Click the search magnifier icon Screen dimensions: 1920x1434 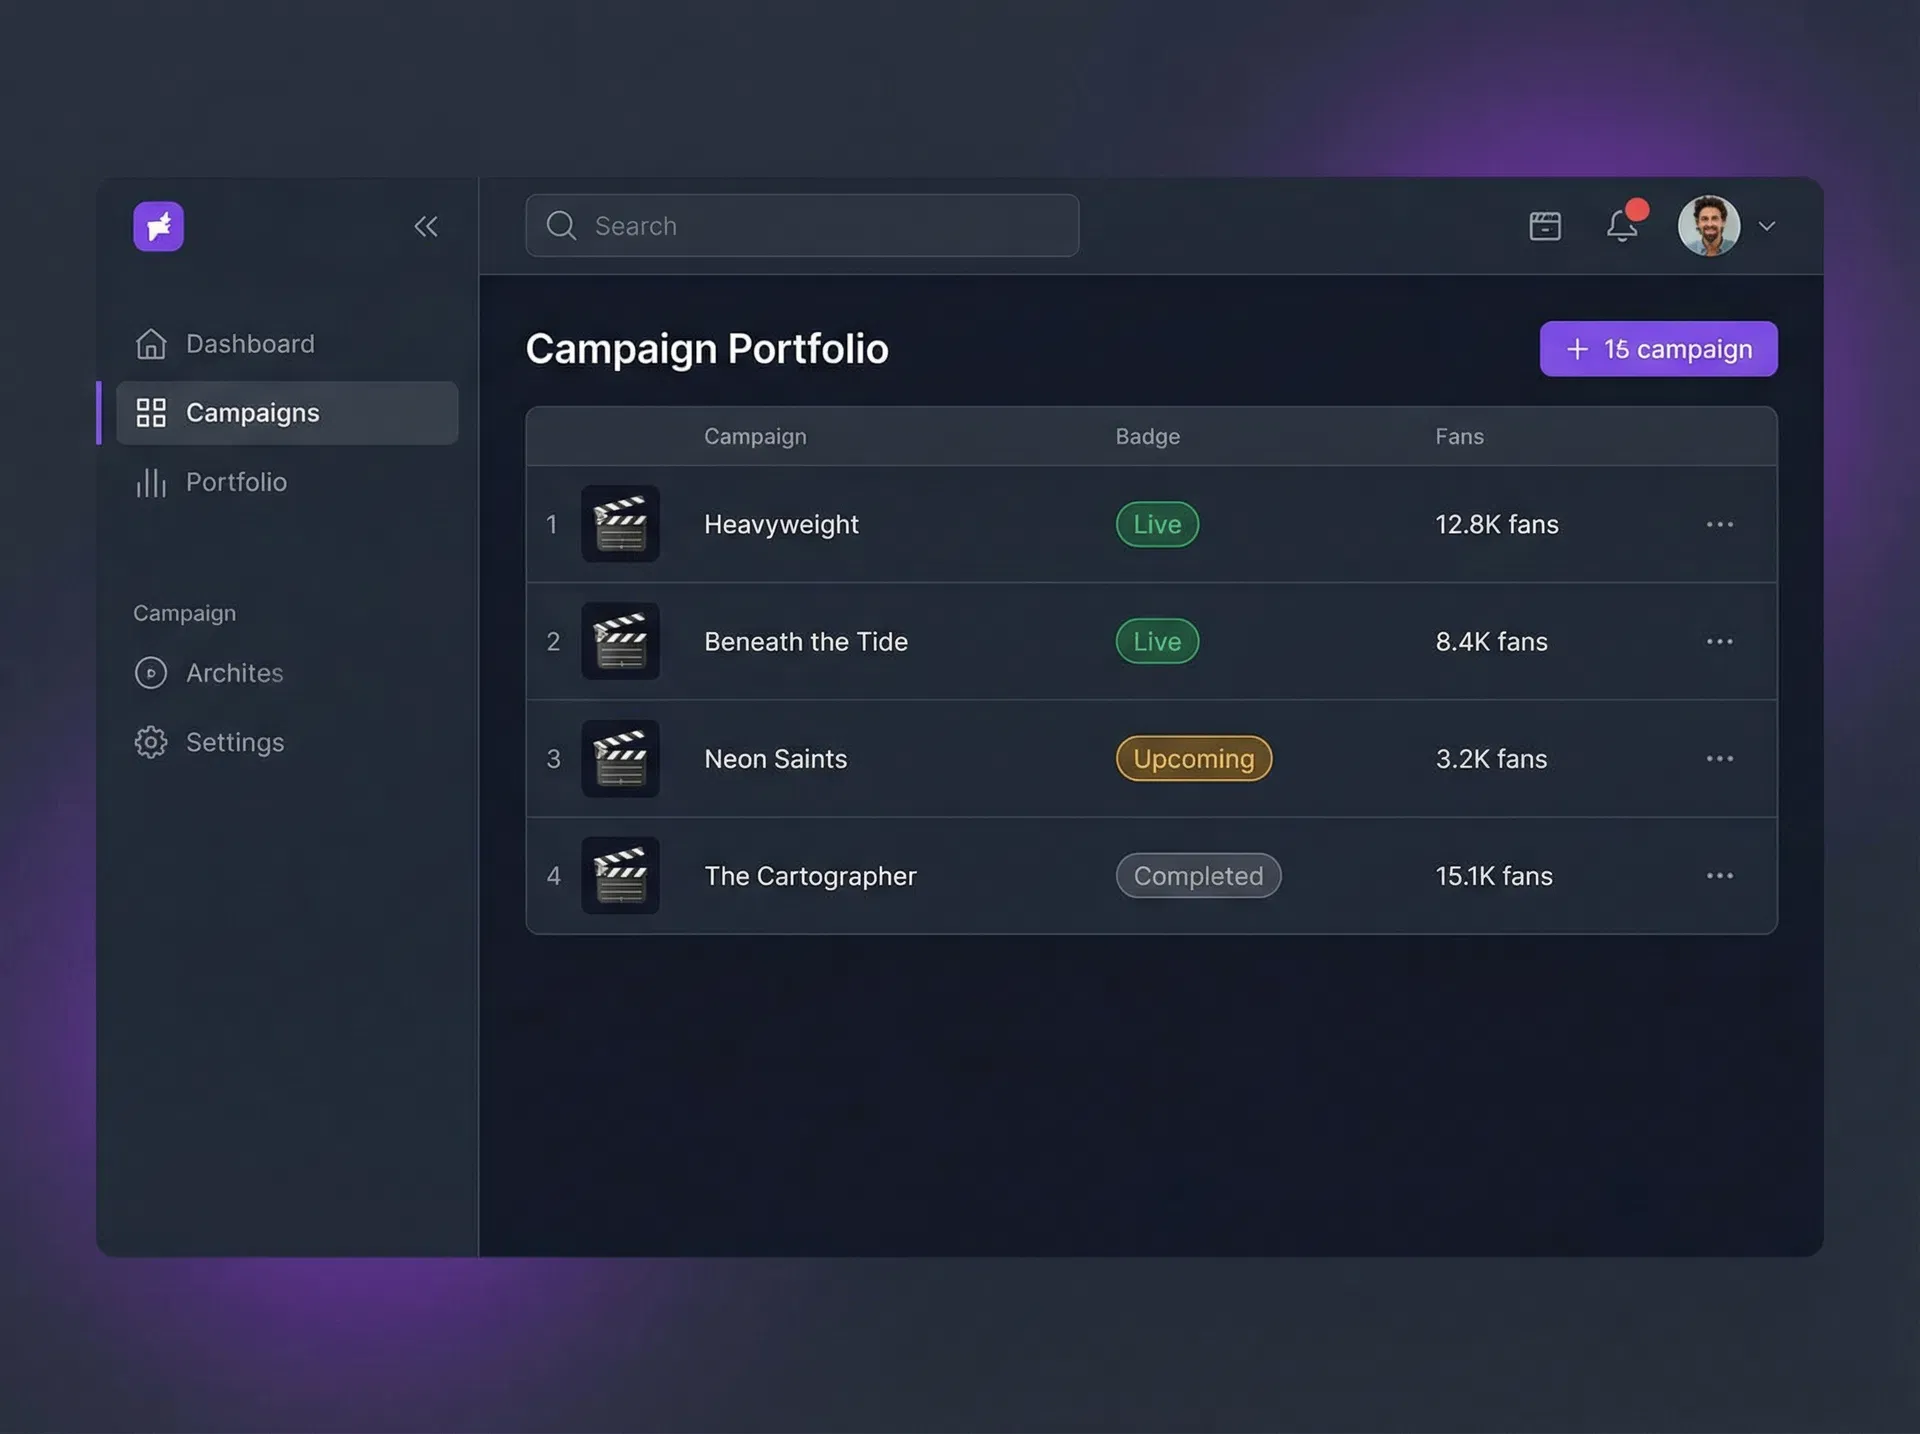click(561, 226)
